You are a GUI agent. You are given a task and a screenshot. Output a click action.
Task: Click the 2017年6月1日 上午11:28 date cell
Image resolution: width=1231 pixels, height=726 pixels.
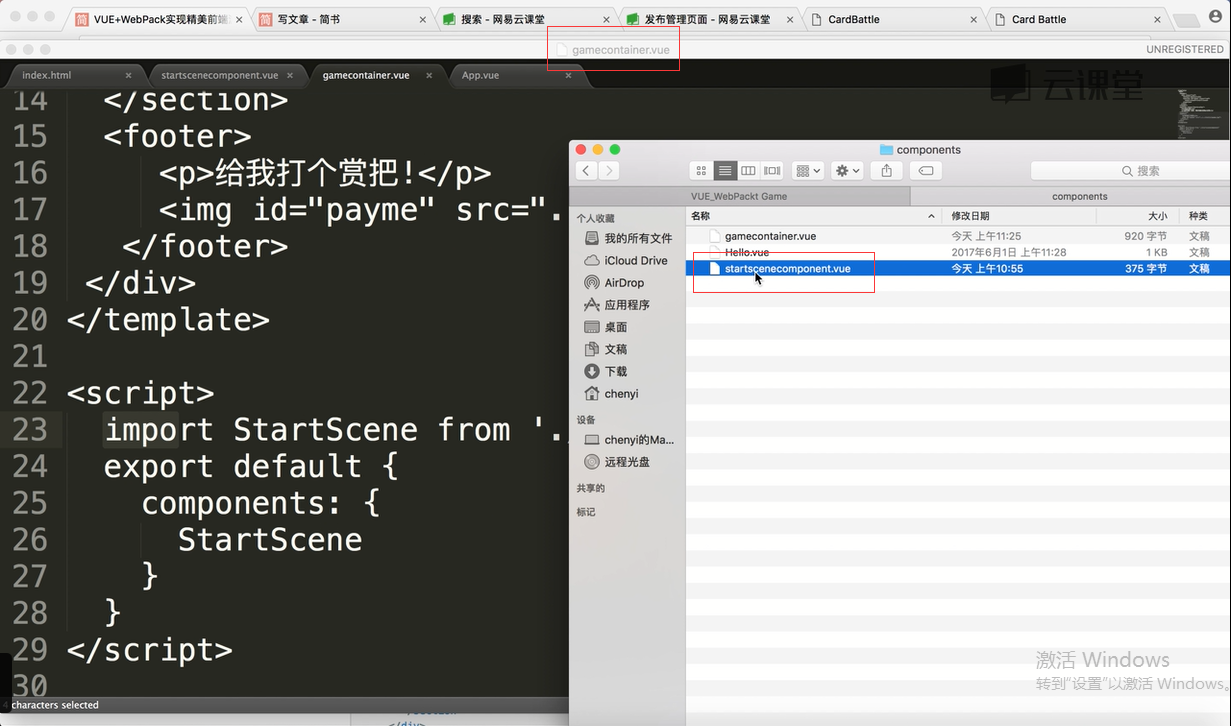point(1009,252)
